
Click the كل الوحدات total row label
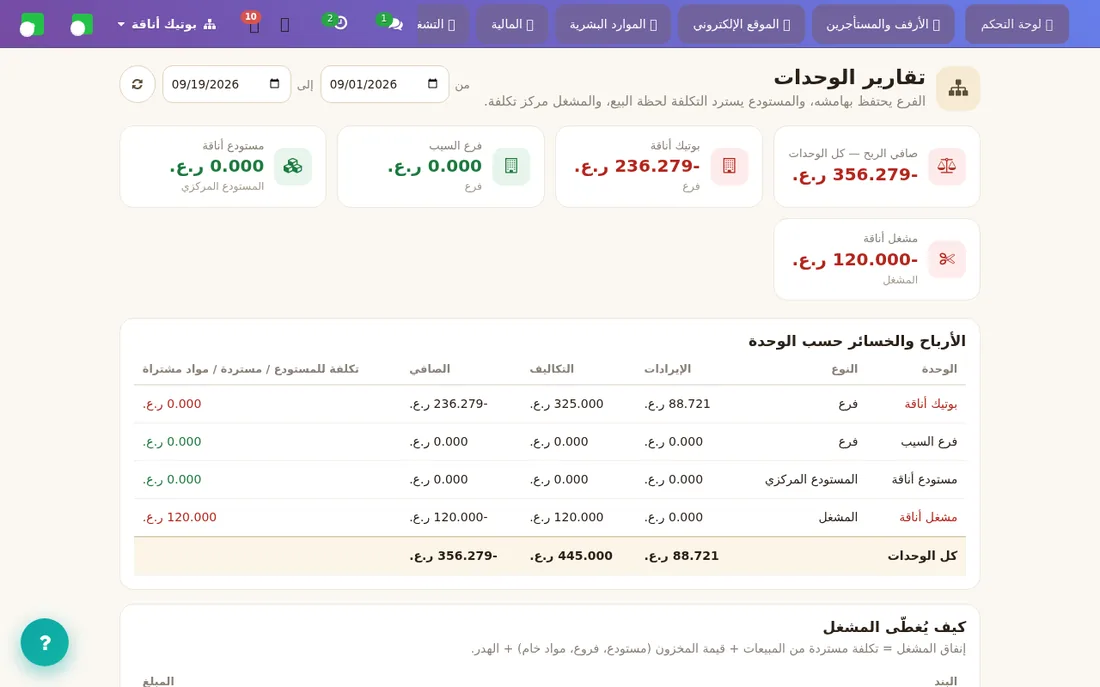tap(922, 556)
